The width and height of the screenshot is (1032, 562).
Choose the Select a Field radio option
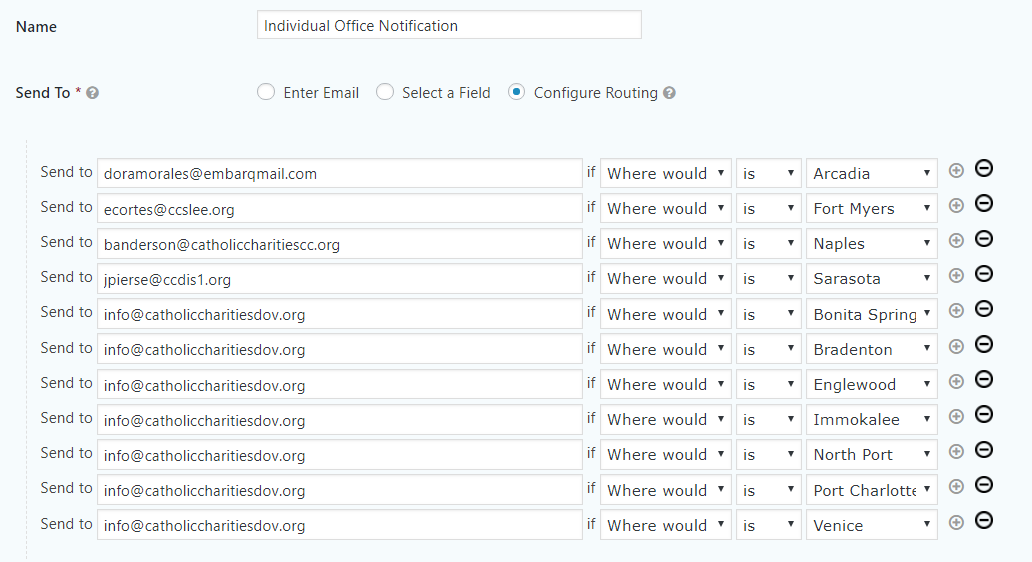coord(385,92)
